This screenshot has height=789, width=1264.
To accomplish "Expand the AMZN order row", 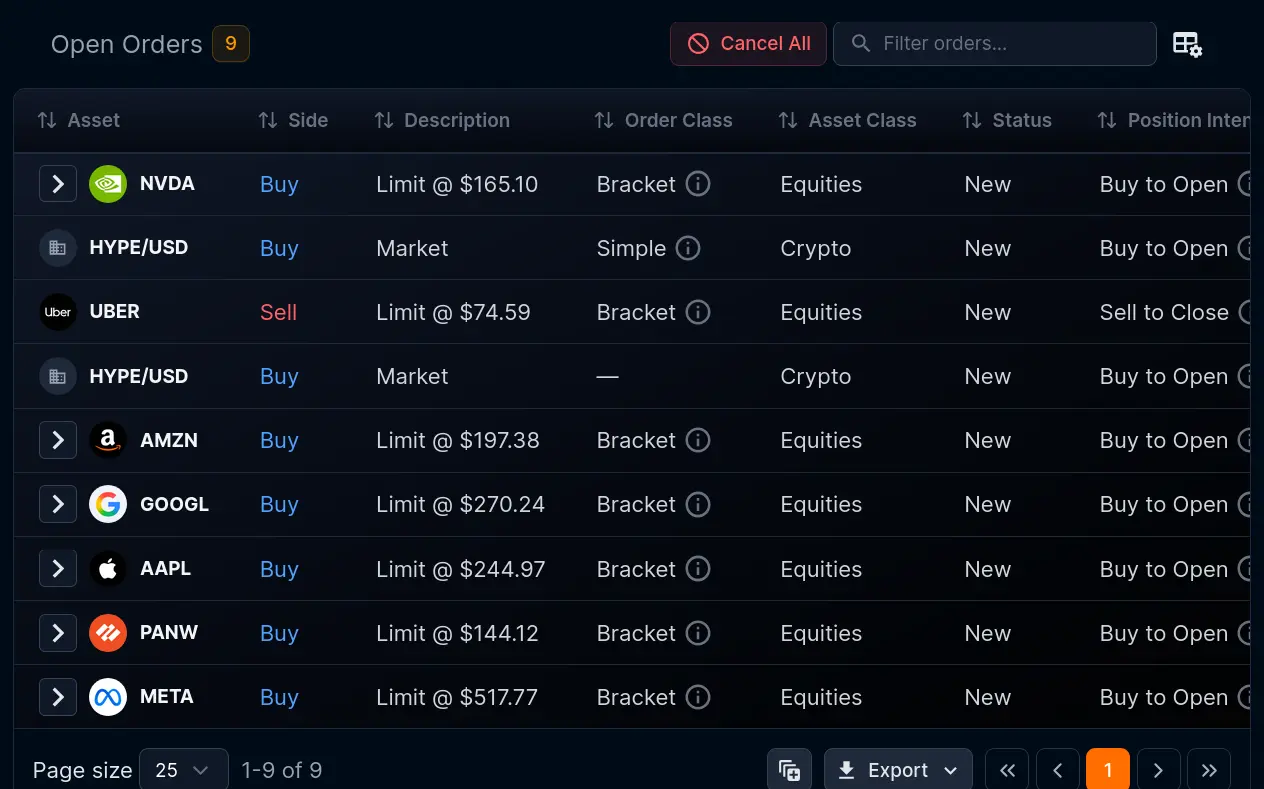I will click(x=58, y=440).
